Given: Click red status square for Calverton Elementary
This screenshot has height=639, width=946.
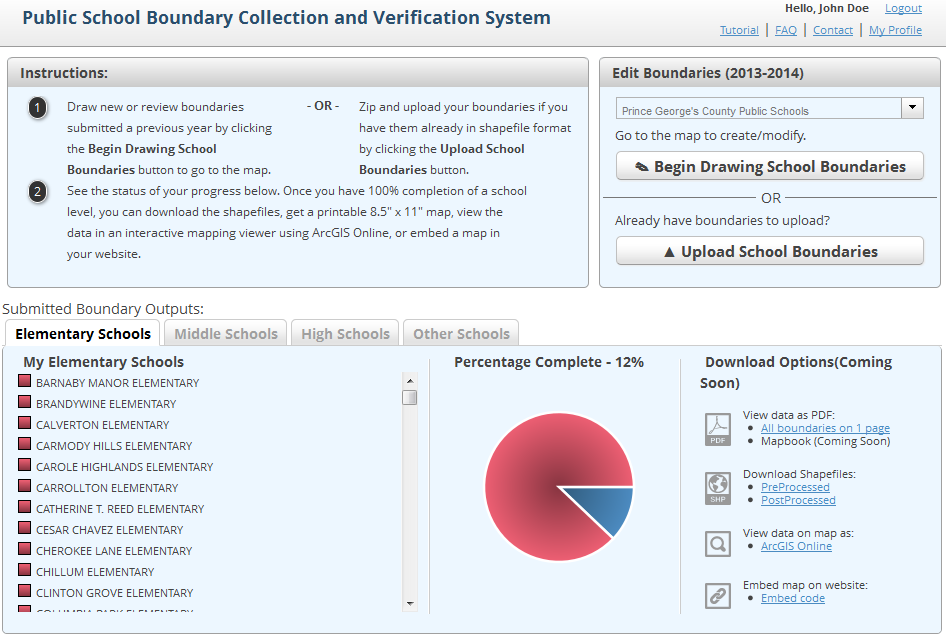Looking at the screenshot, I should pyautogui.click(x=24, y=423).
